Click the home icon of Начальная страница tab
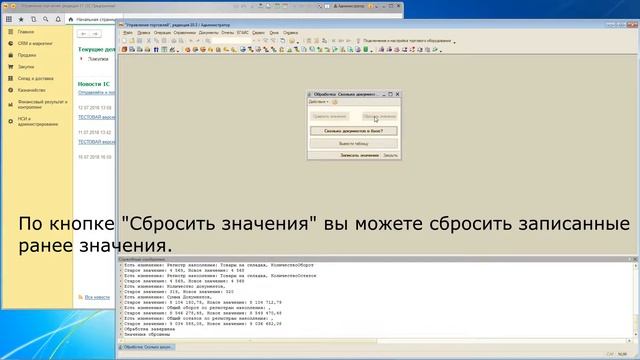The height and width of the screenshot is (360, 640). [x=71, y=19]
